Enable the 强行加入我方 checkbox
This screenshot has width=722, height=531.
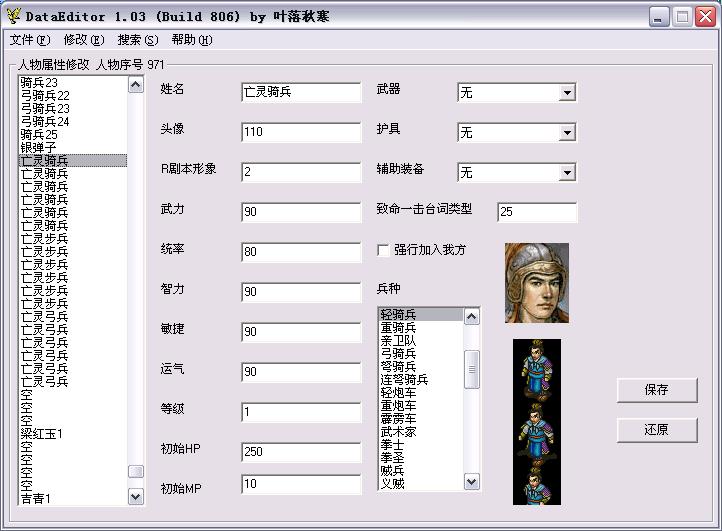(x=383, y=250)
